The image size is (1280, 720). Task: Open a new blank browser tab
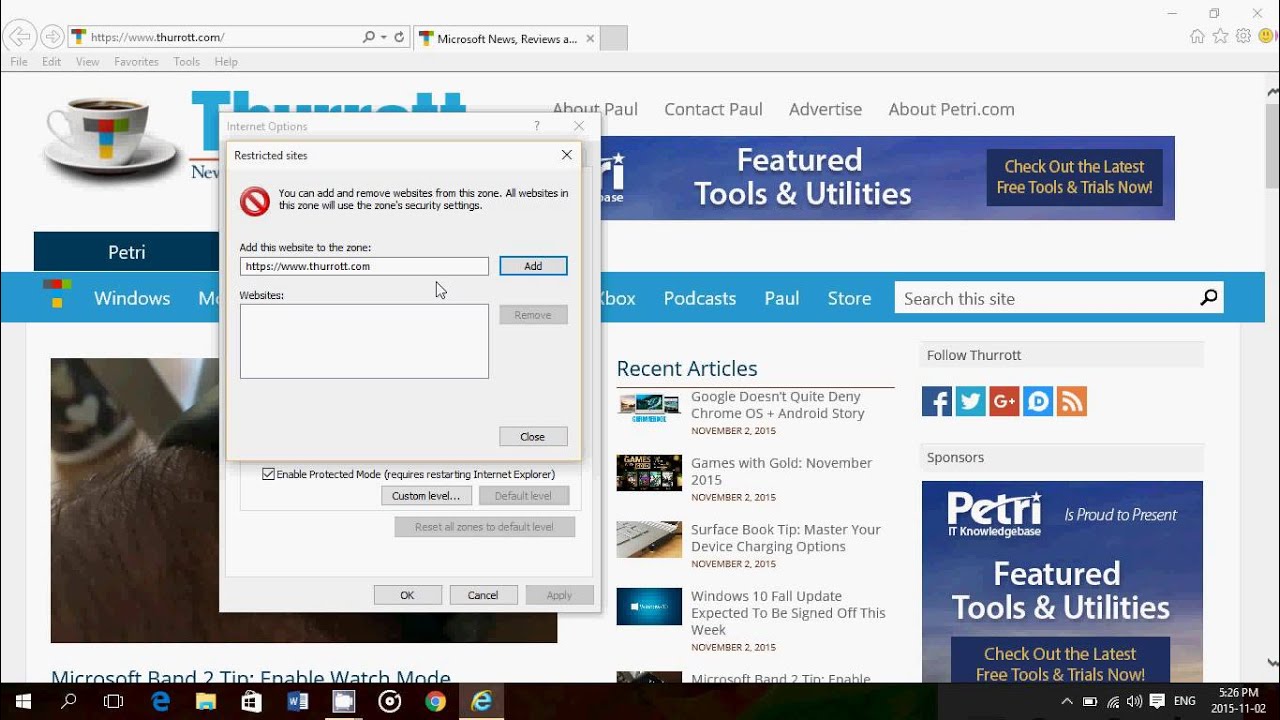coord(614,38)
